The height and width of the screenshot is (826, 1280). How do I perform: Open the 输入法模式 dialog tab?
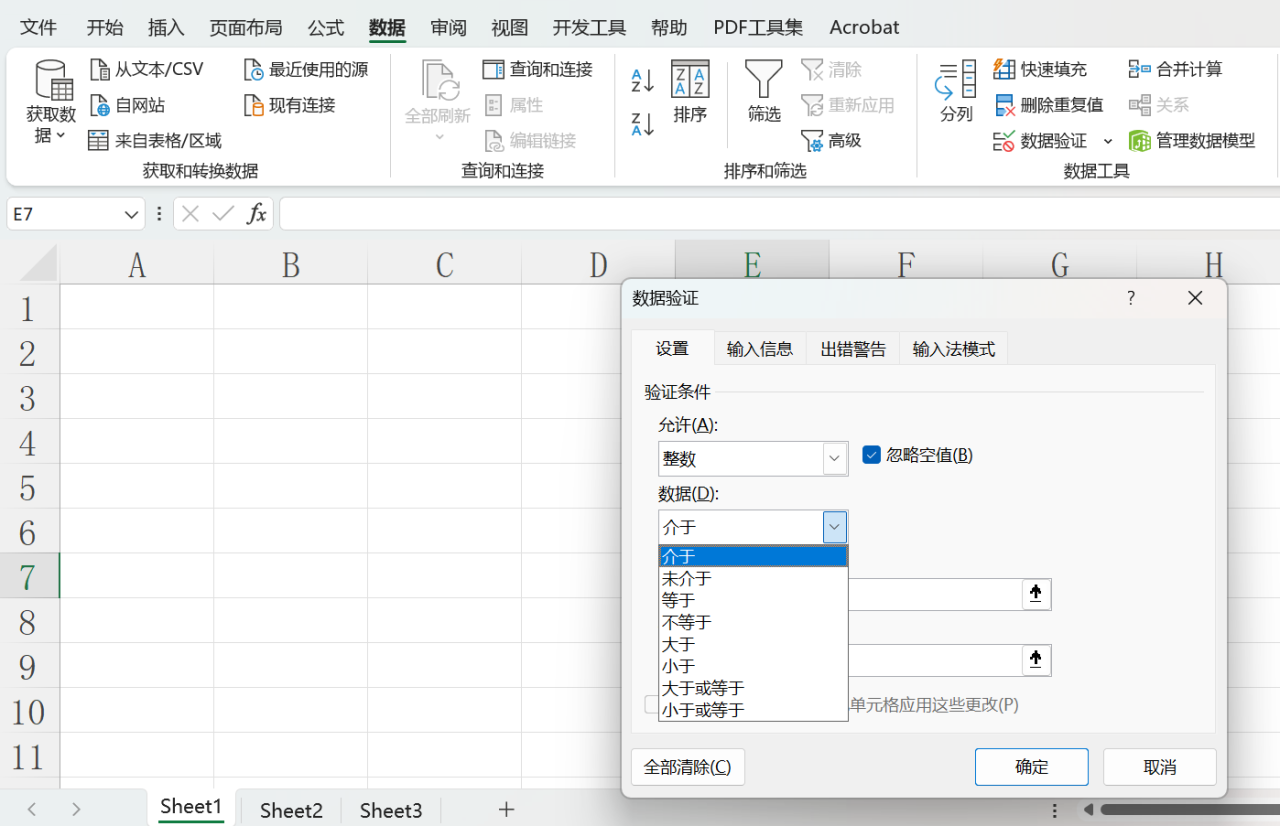point(954,349)
